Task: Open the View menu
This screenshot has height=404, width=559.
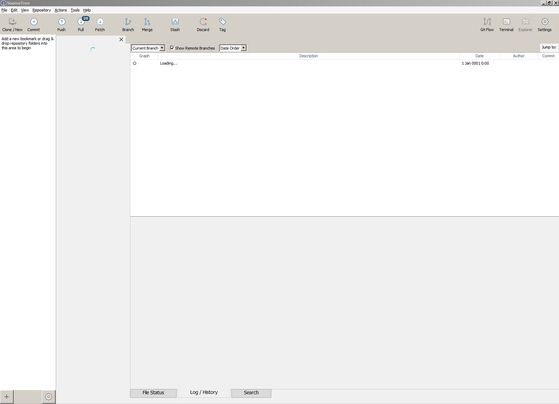Action: point(25,10)
